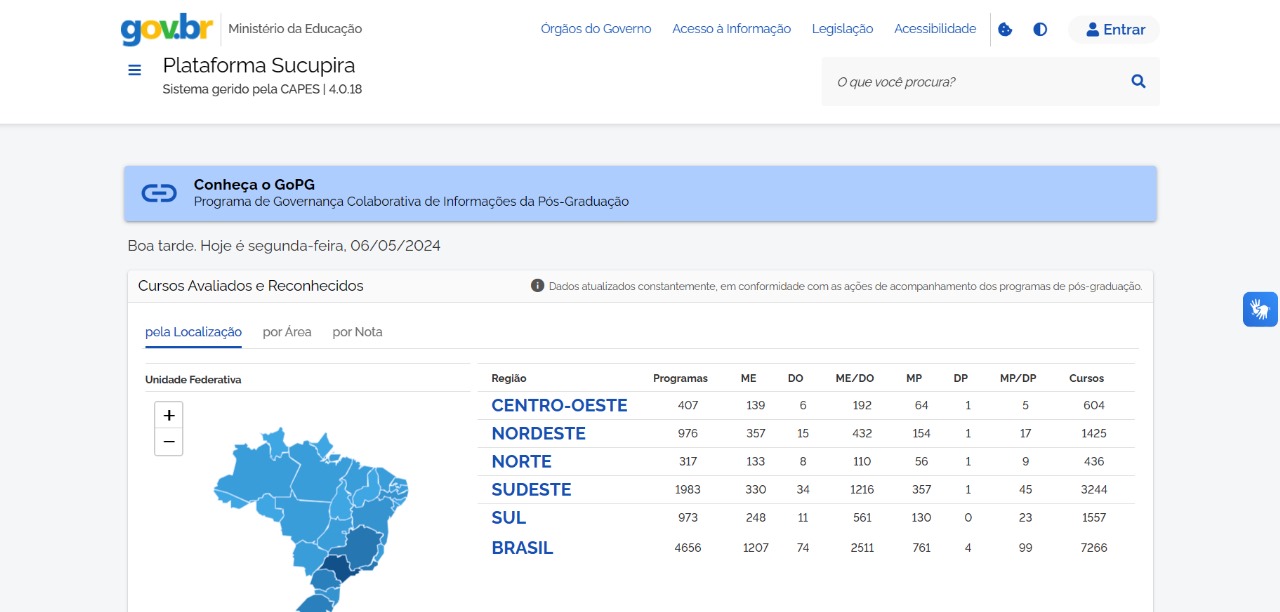Open Órgãos do Governo link
1280x612 pixels.
coord(596,29)
